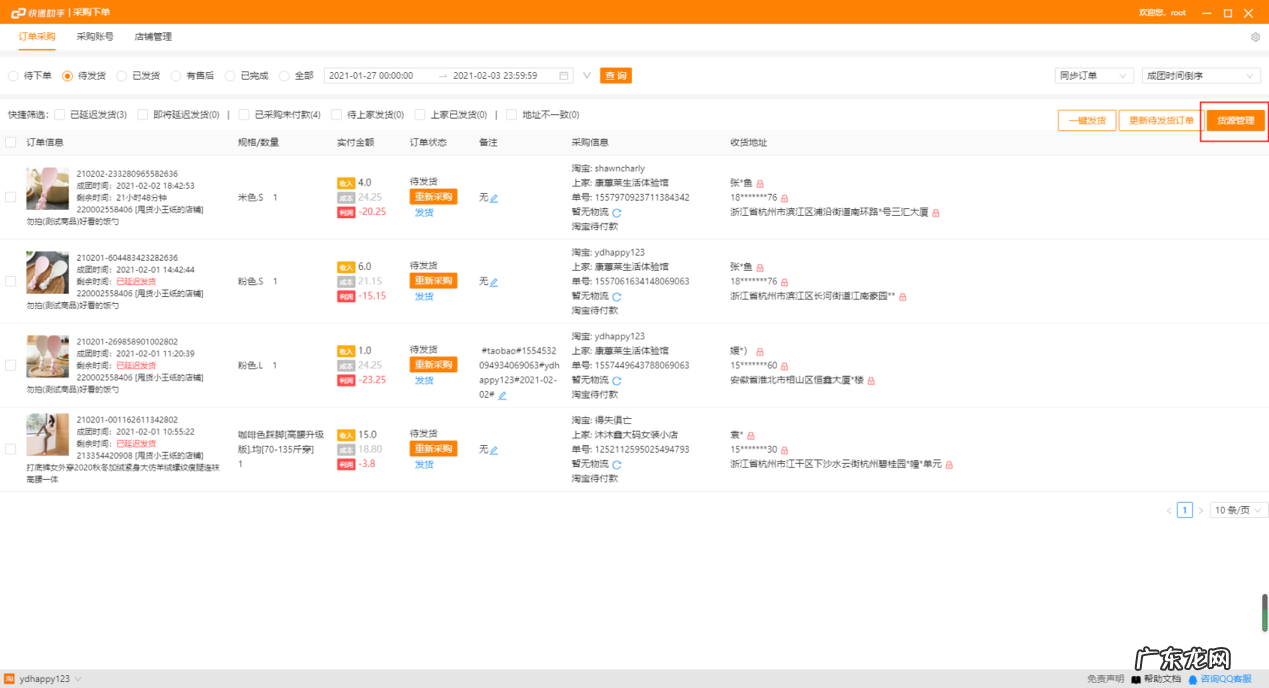Click the lock icon next to 张*鱼's name
This screenshot has height=688, width=1269.
click(760, 183)
